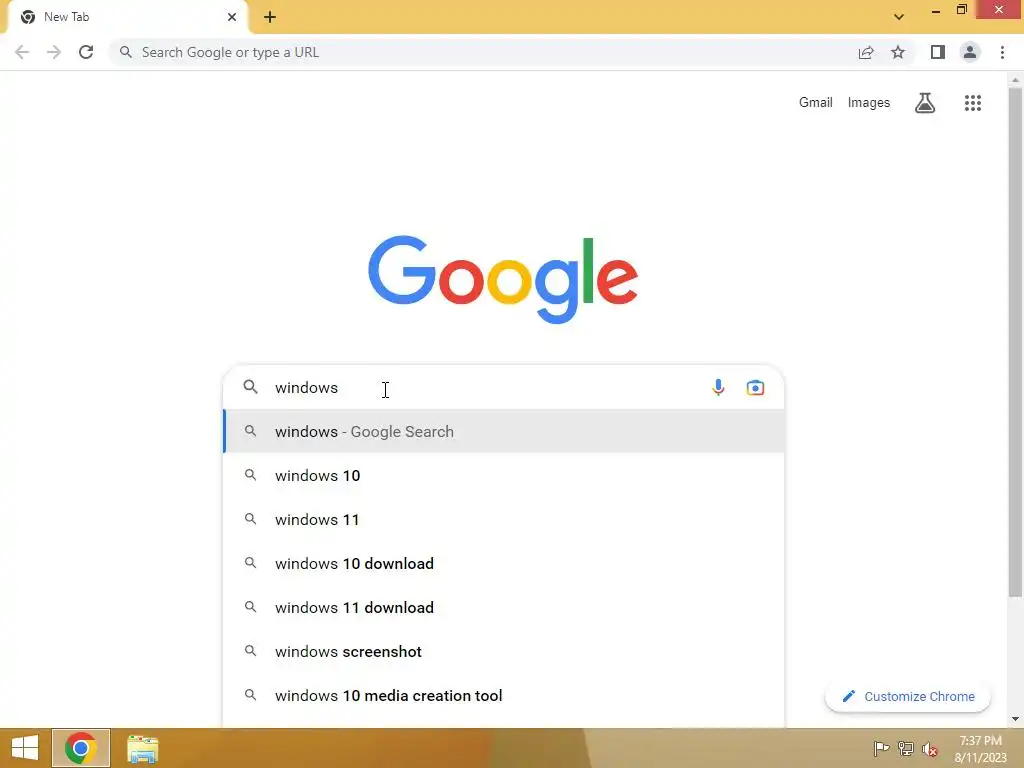The width and height of the screenshot is (1024, 768).
Task: Reload the current page
Action: click(x=86, y=52)
